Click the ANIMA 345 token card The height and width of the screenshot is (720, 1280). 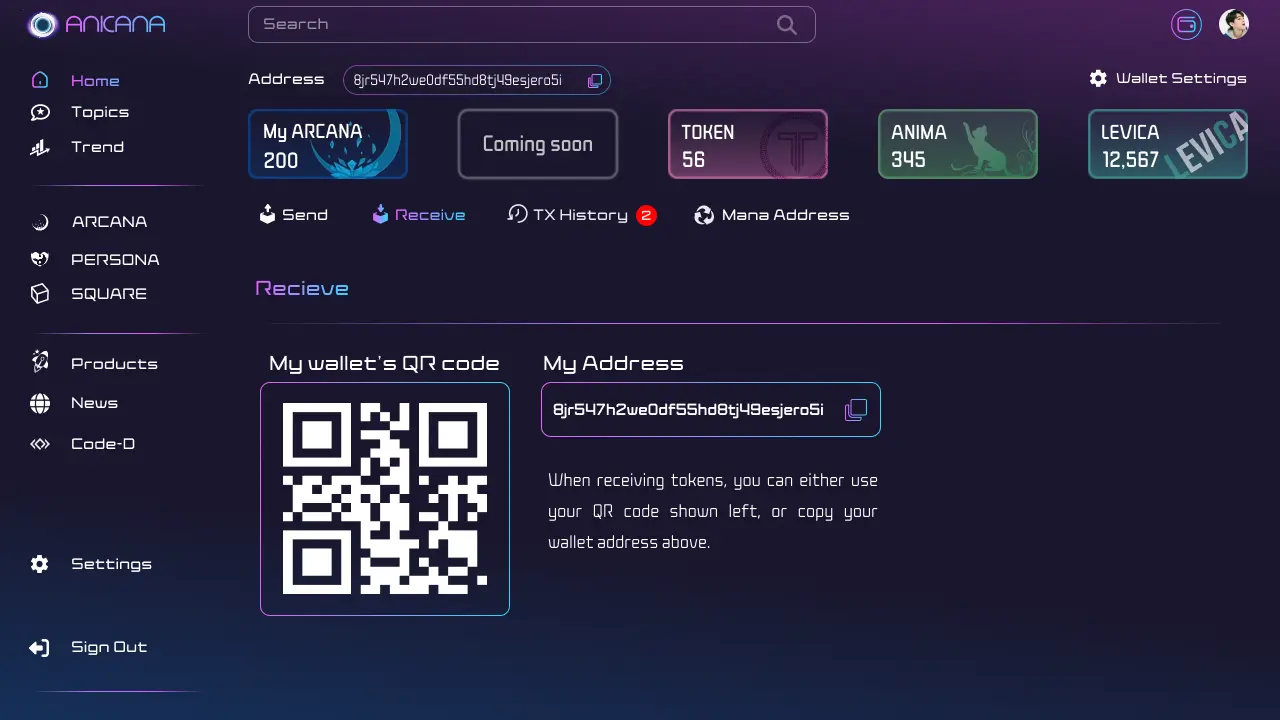point(957,144)
